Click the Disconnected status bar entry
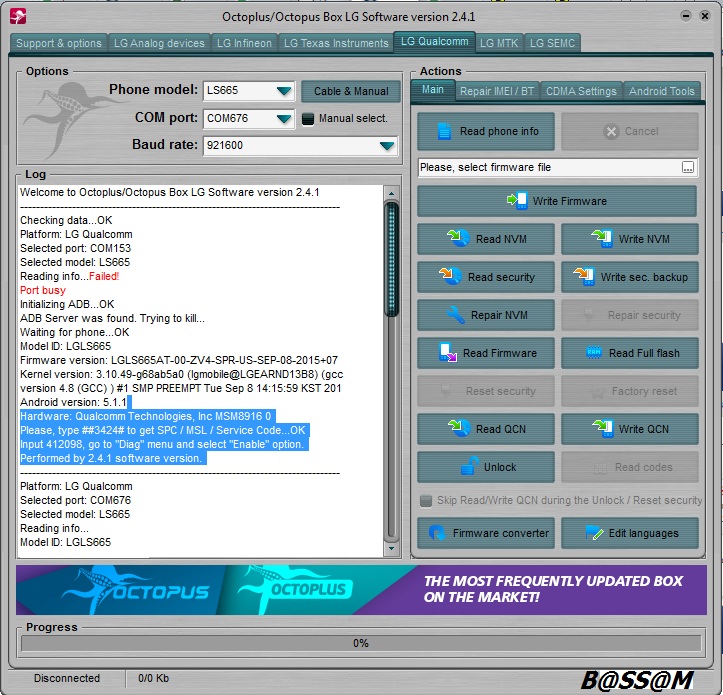723x695 pixels. 67,678
